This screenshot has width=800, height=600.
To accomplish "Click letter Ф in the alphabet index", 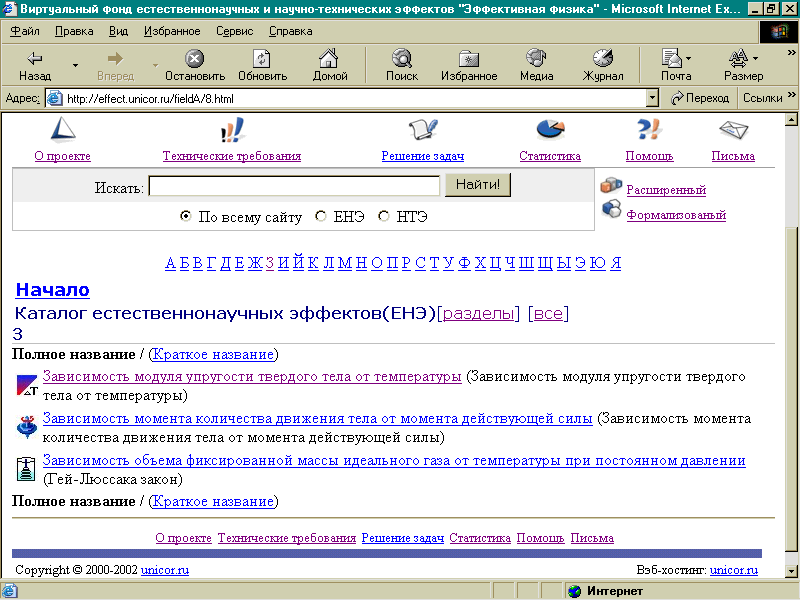I will [x=464, y=263].
